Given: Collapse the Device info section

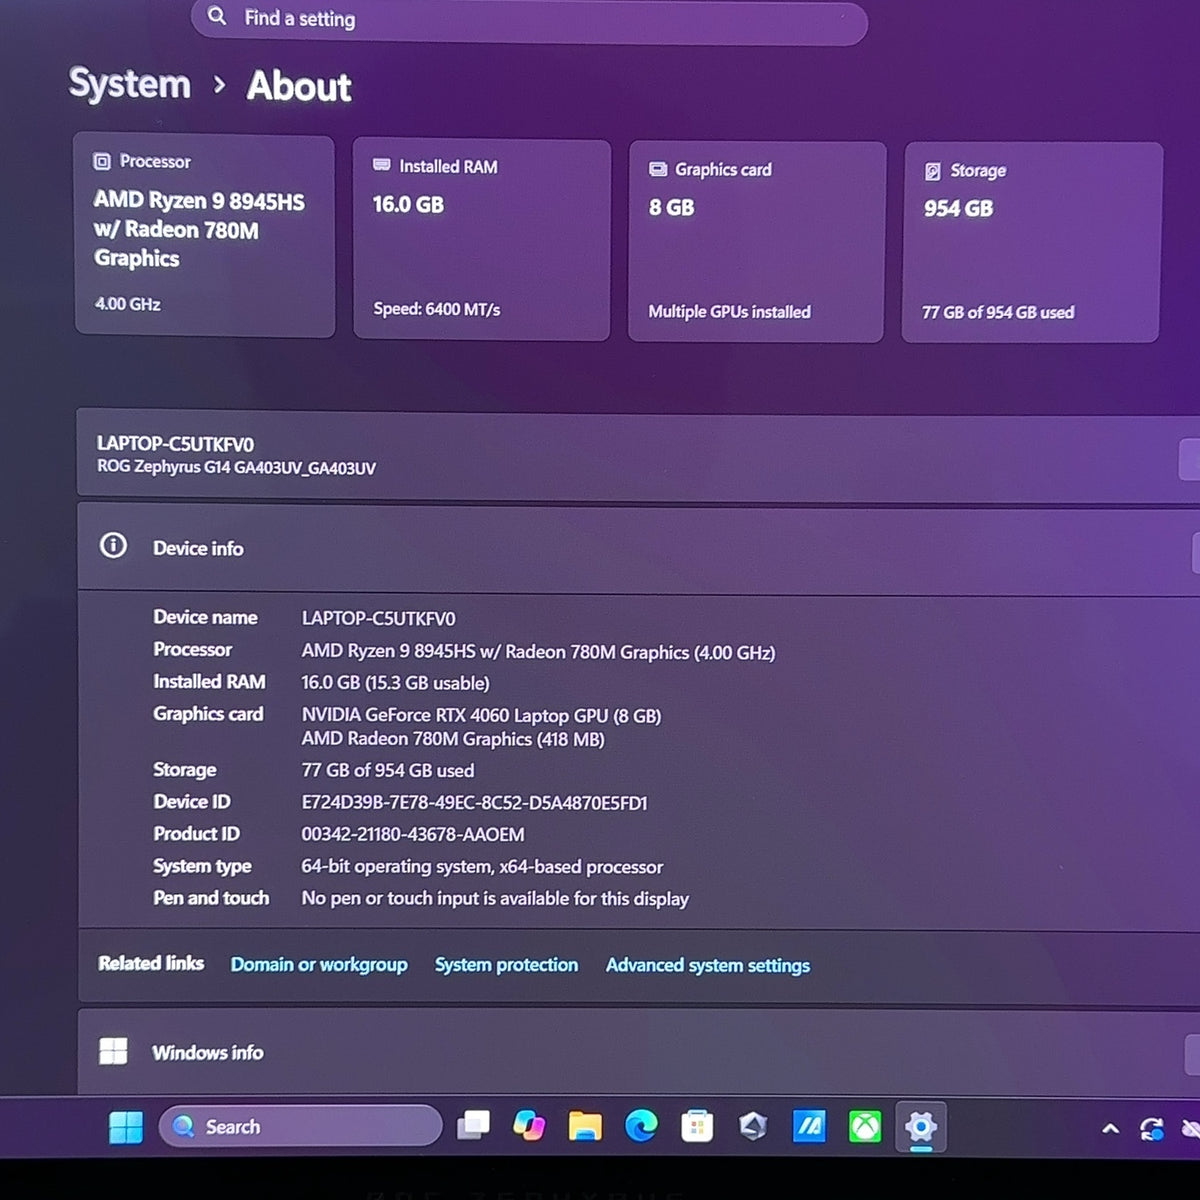Looking at the screenshot, I should point(638,547).
